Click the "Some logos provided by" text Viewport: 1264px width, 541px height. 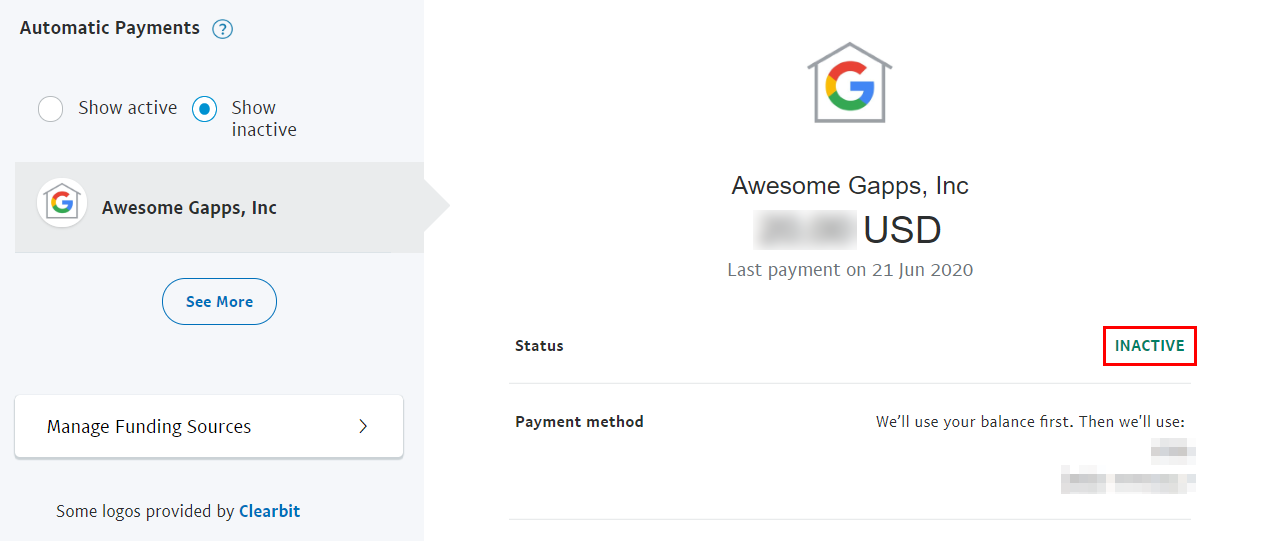click(145, 511)
